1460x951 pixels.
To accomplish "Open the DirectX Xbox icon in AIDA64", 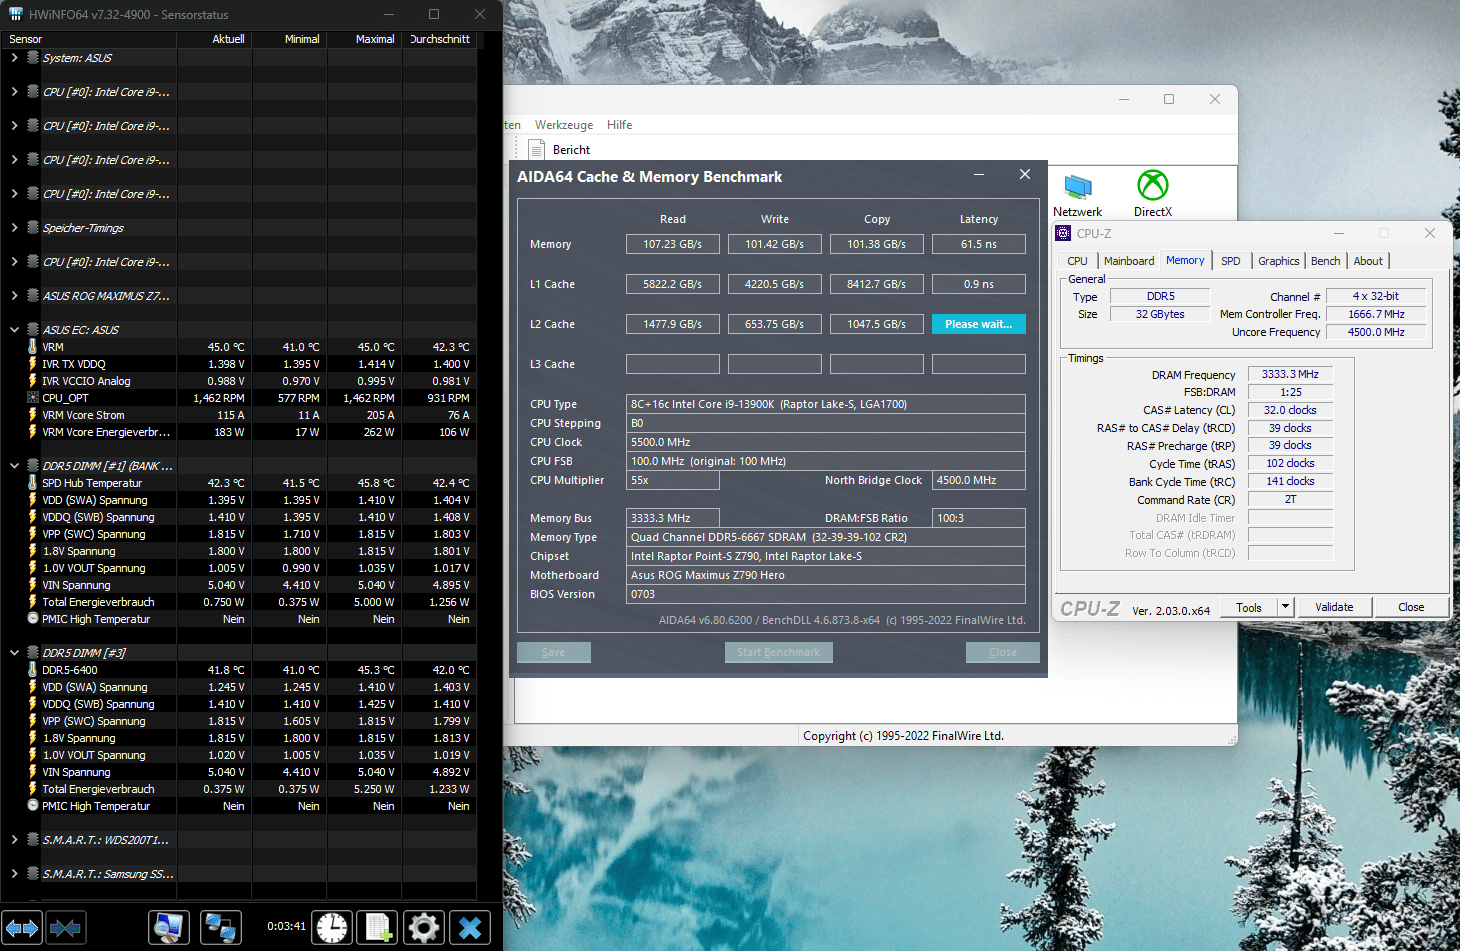I will 1153,185.
